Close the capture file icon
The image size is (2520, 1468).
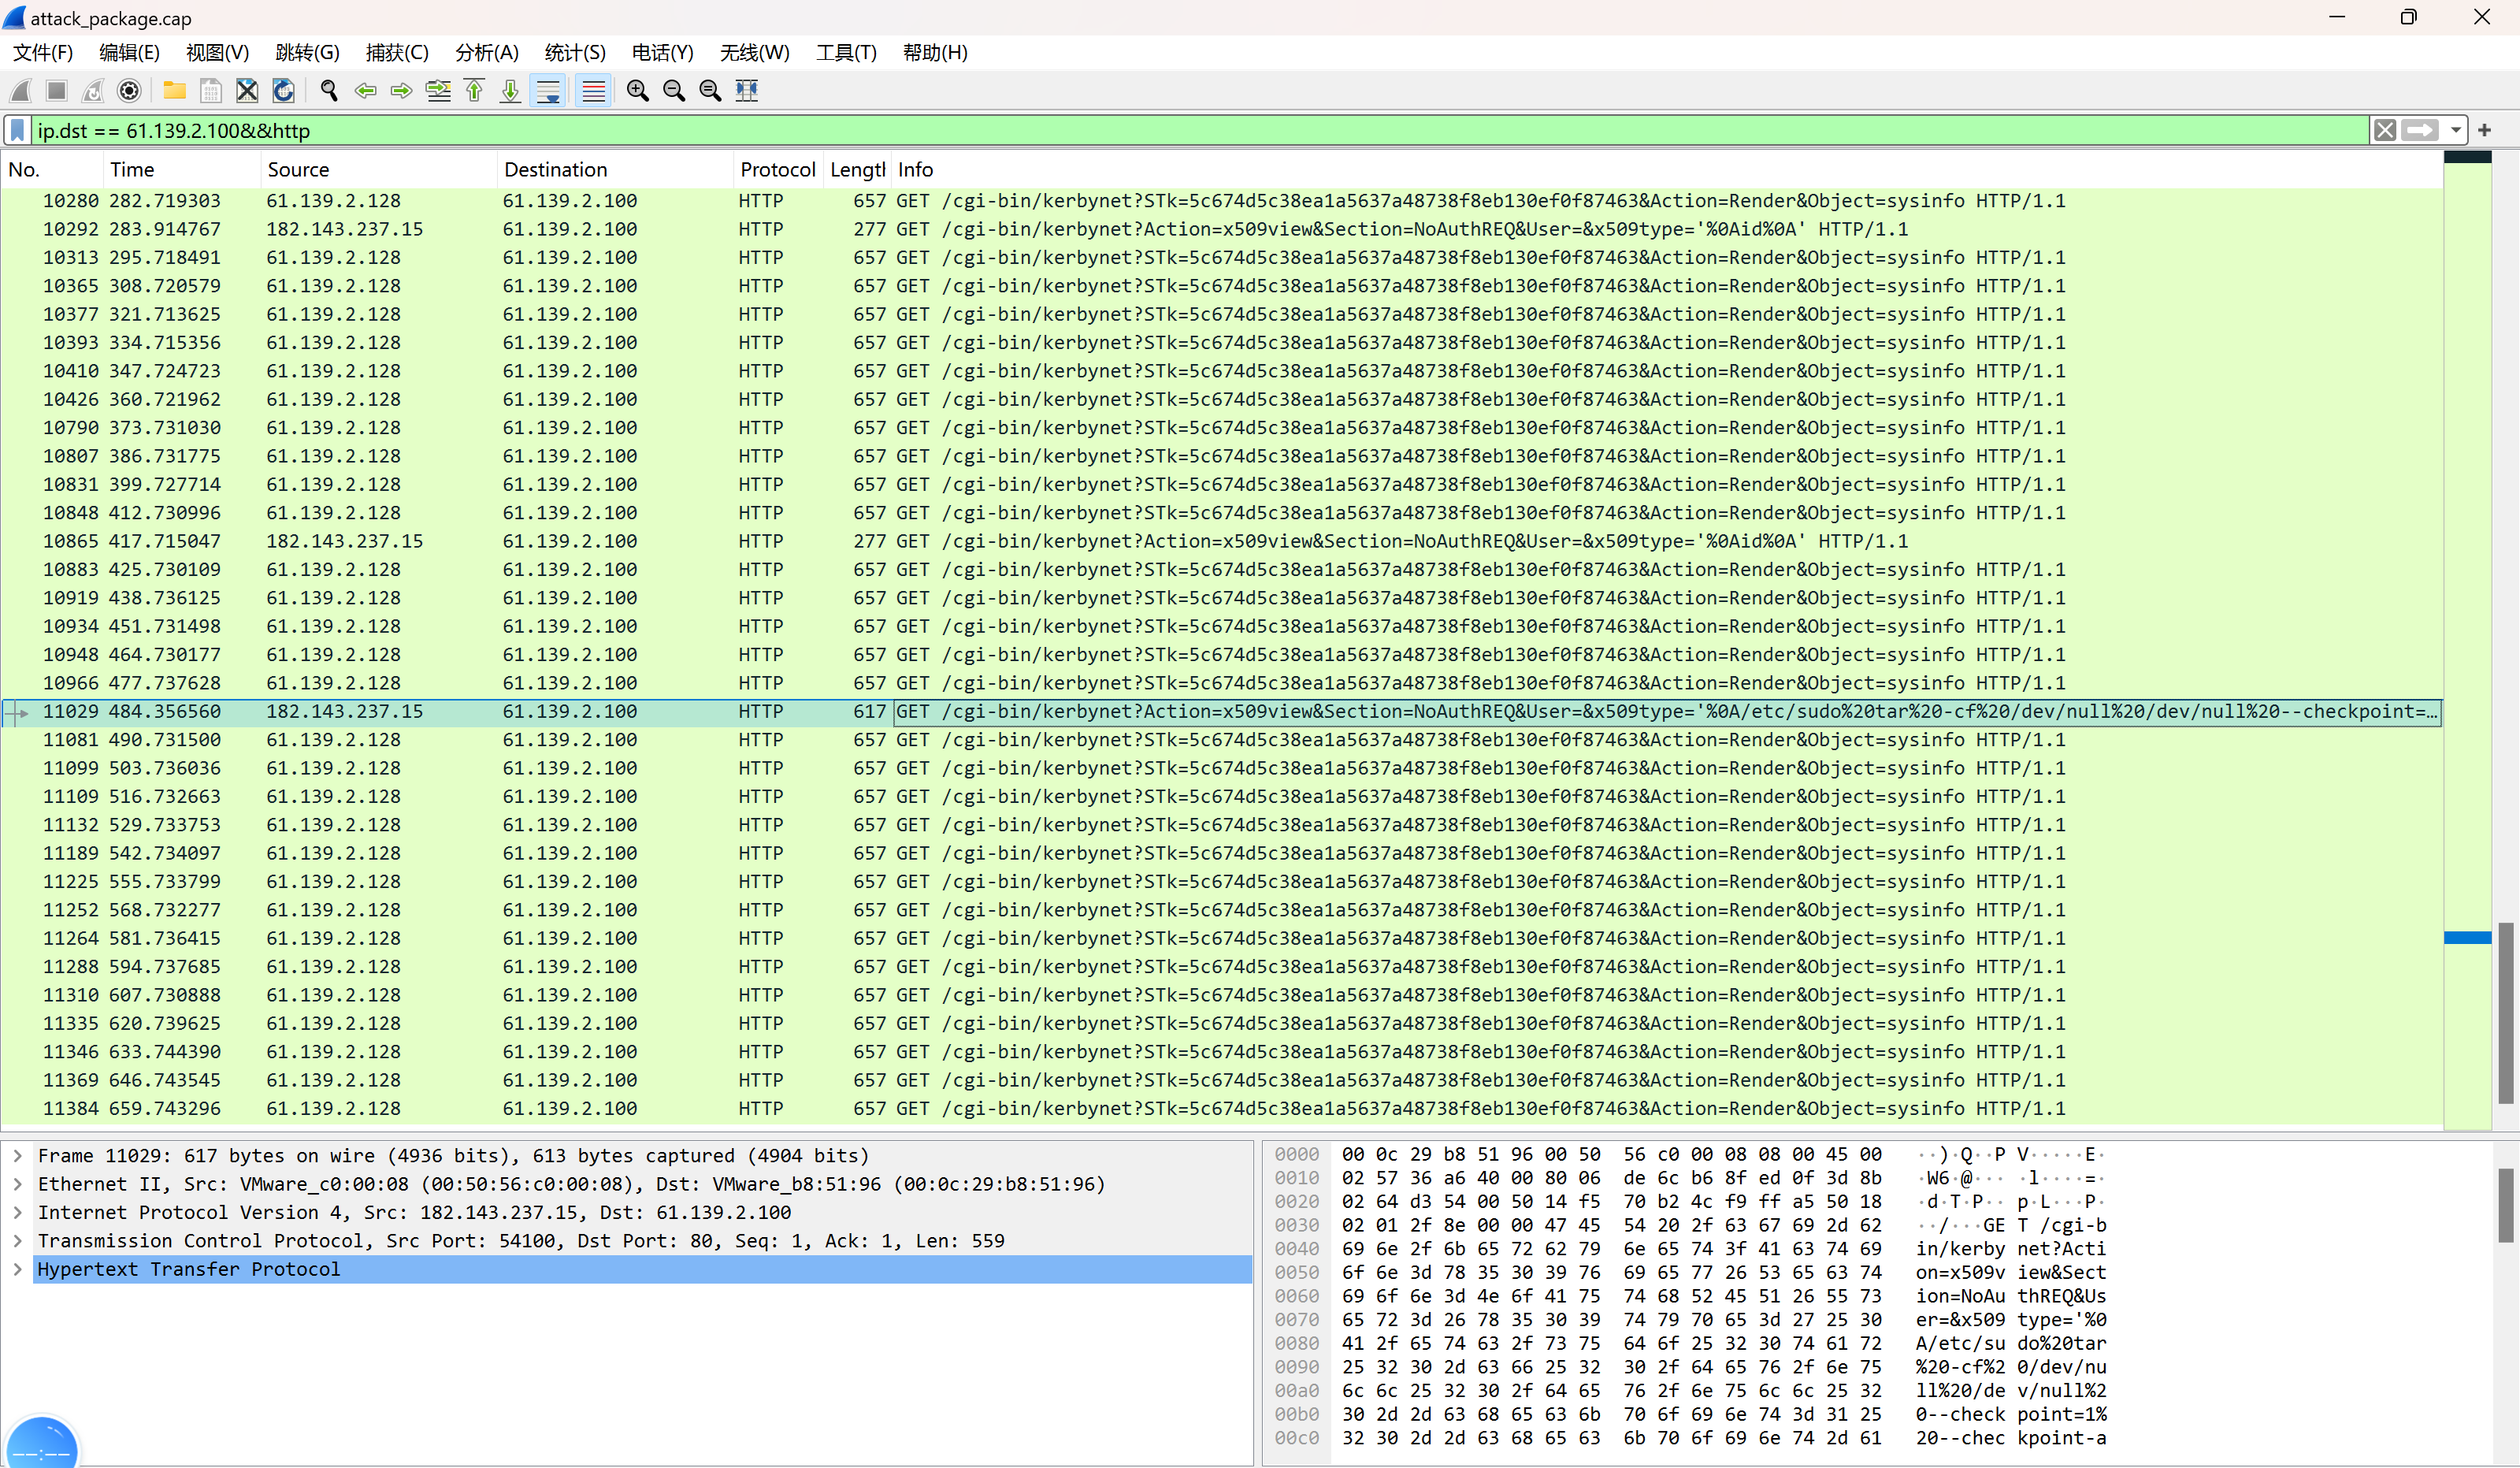tap(247, 91)
